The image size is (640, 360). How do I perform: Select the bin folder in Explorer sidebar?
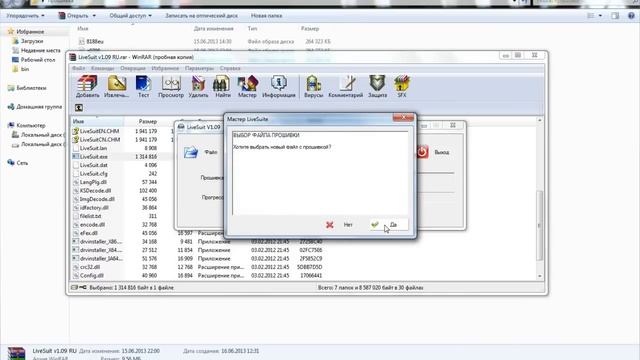(x=25, y=69)
